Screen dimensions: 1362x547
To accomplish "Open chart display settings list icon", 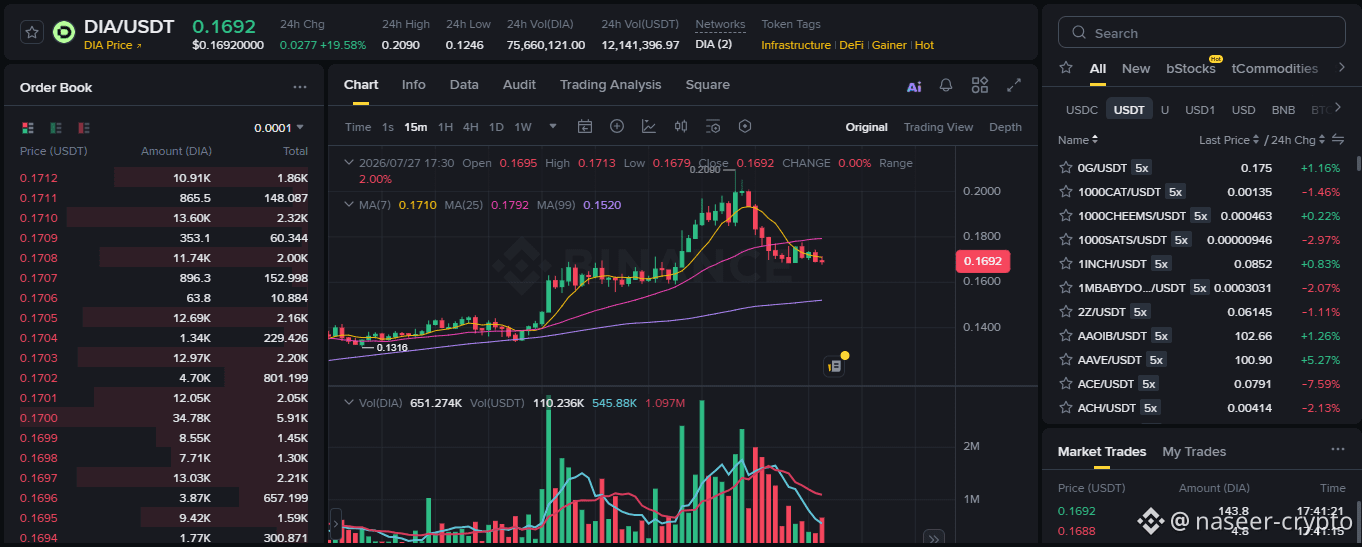I will click(x=713, y=127).
